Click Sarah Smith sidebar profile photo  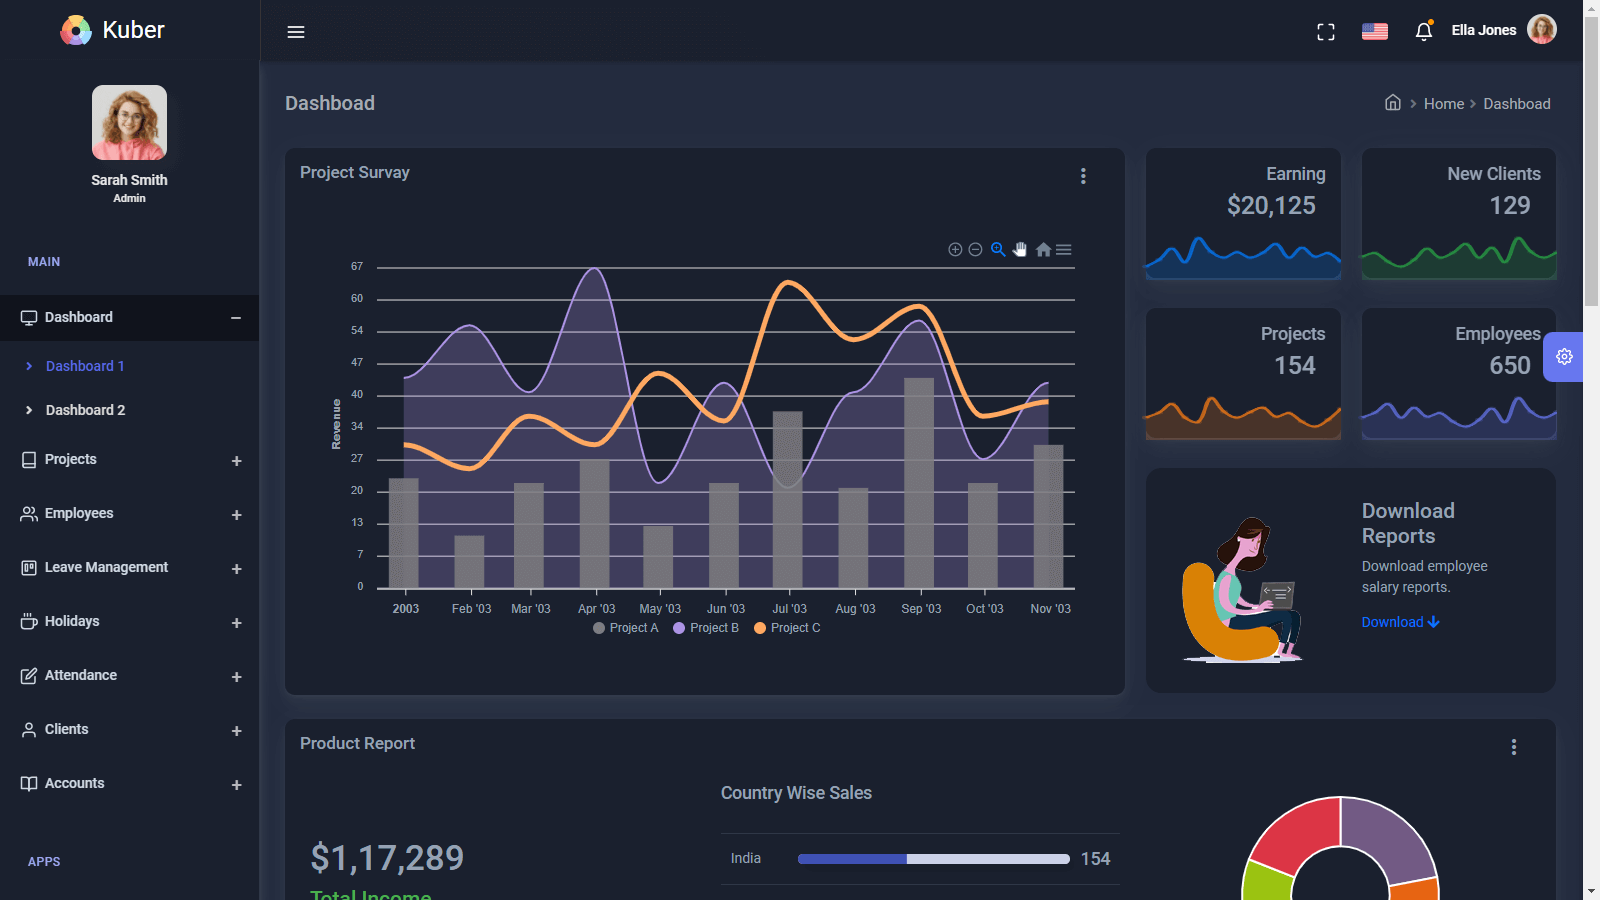pyautogui.click(x=129, y=122)
